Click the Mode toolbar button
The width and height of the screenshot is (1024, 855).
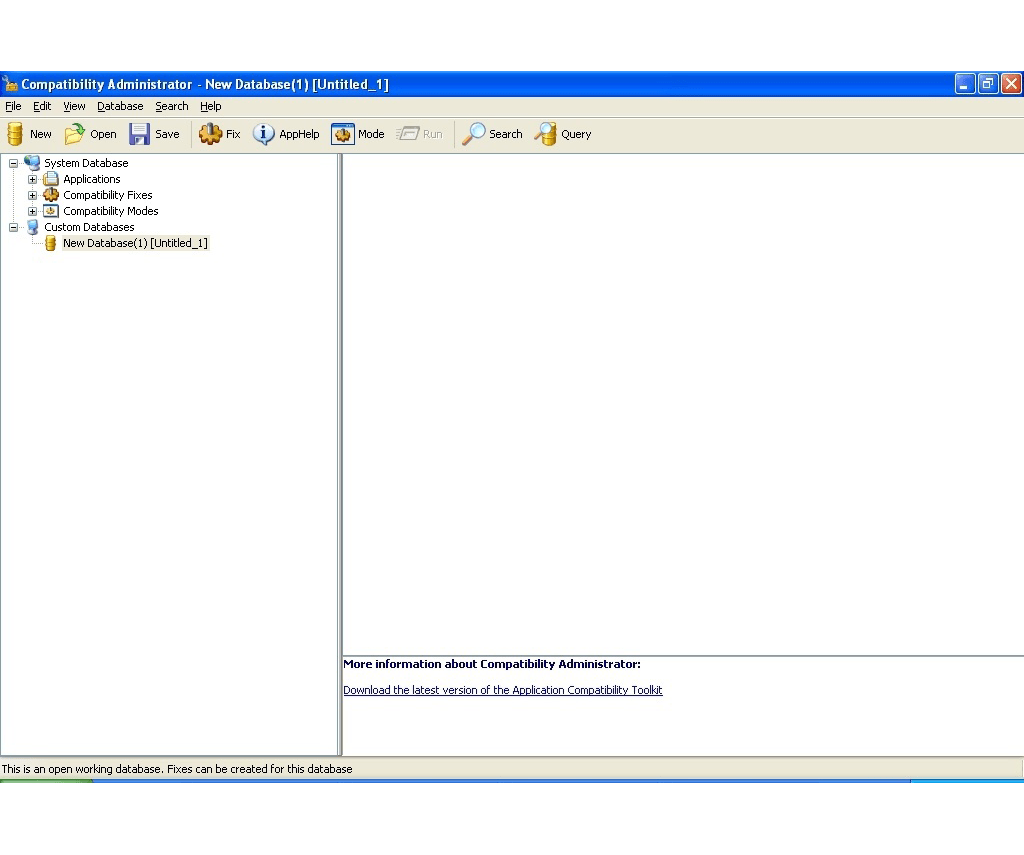pos(358,134)
